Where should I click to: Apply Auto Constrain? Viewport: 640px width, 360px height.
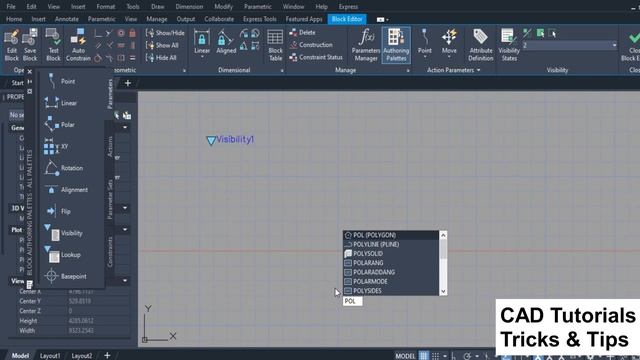coord(78,45)
